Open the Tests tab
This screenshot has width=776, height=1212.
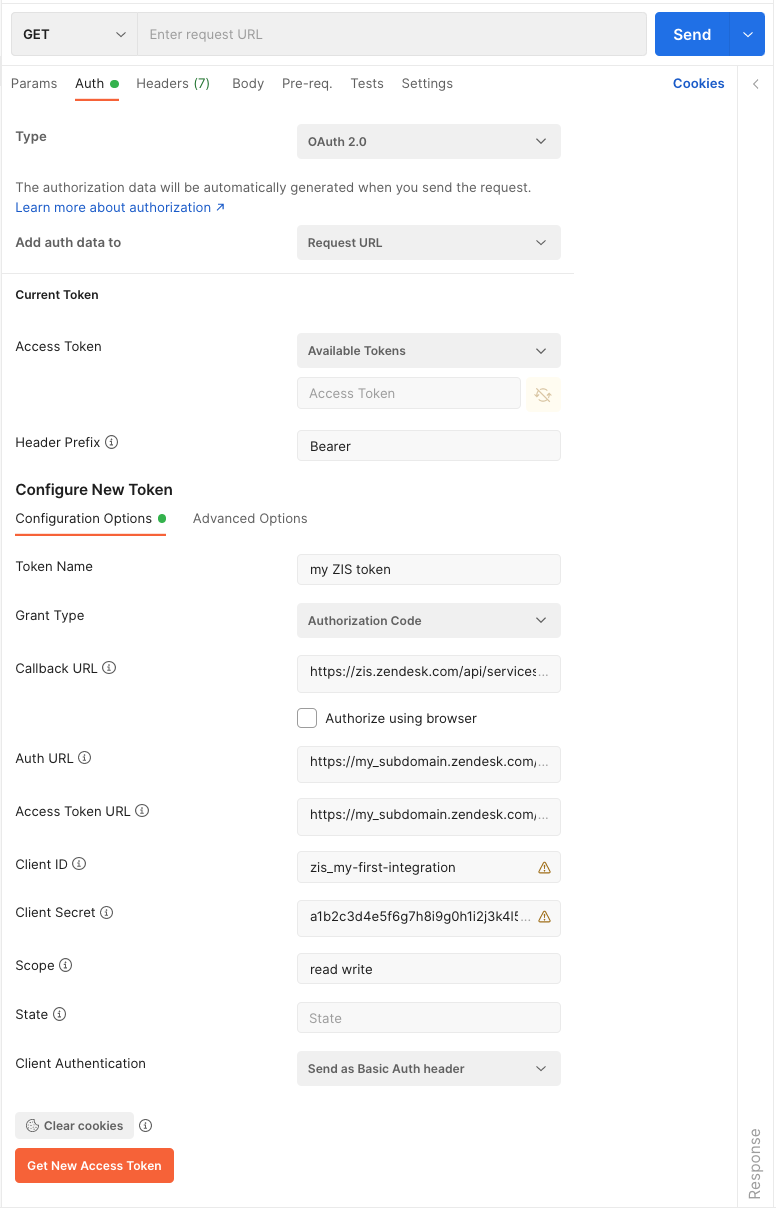click(x=367, y=84)
